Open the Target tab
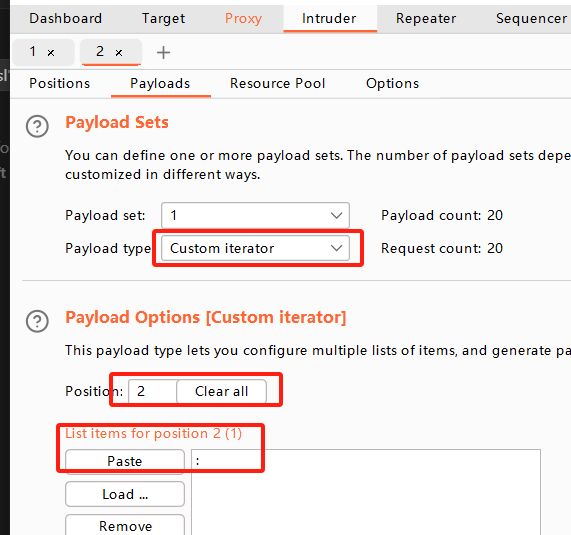 (163, 19)
